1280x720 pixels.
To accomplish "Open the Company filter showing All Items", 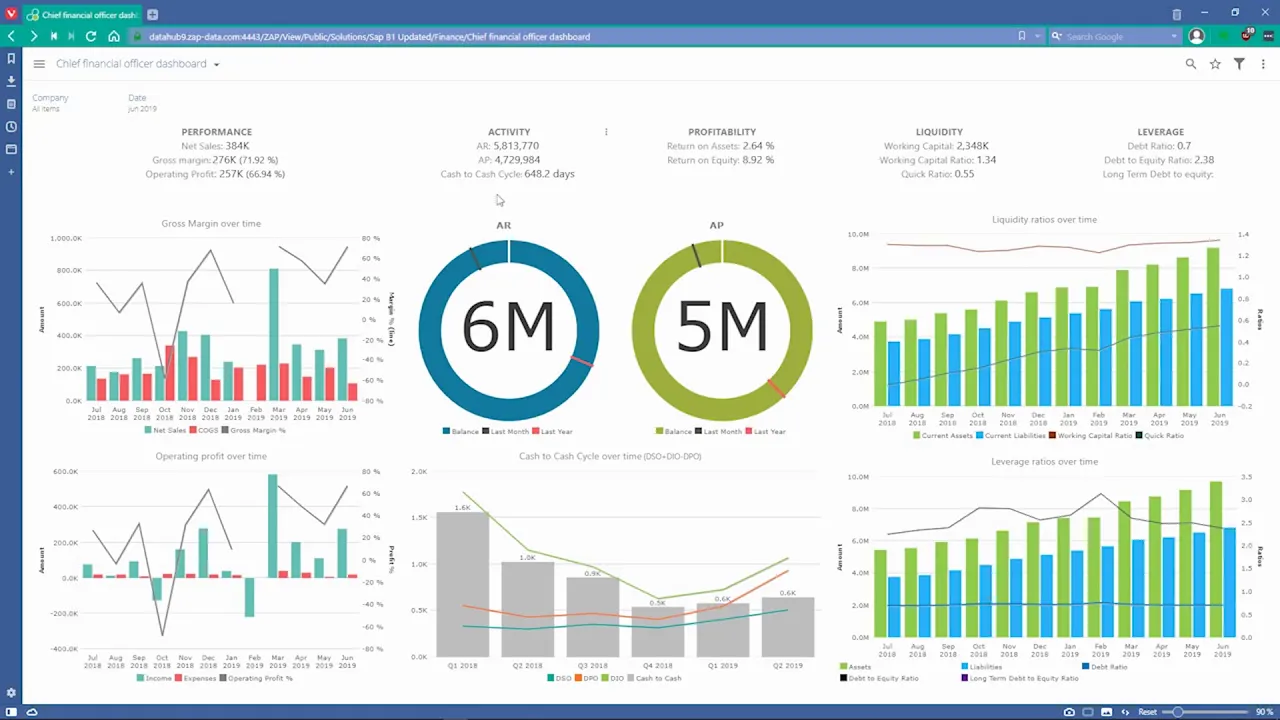I will [50, 103].
